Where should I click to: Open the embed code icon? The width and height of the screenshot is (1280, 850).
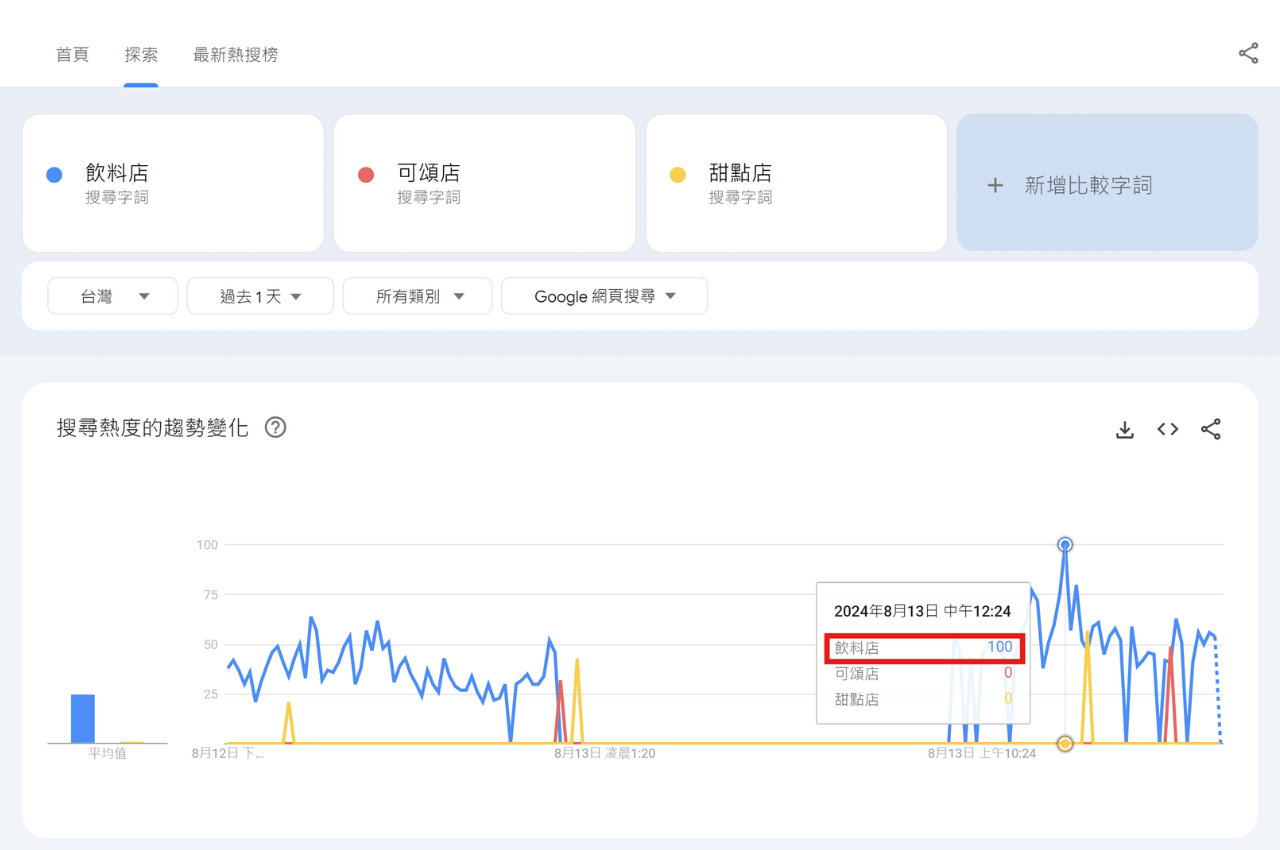point(1168,429)
